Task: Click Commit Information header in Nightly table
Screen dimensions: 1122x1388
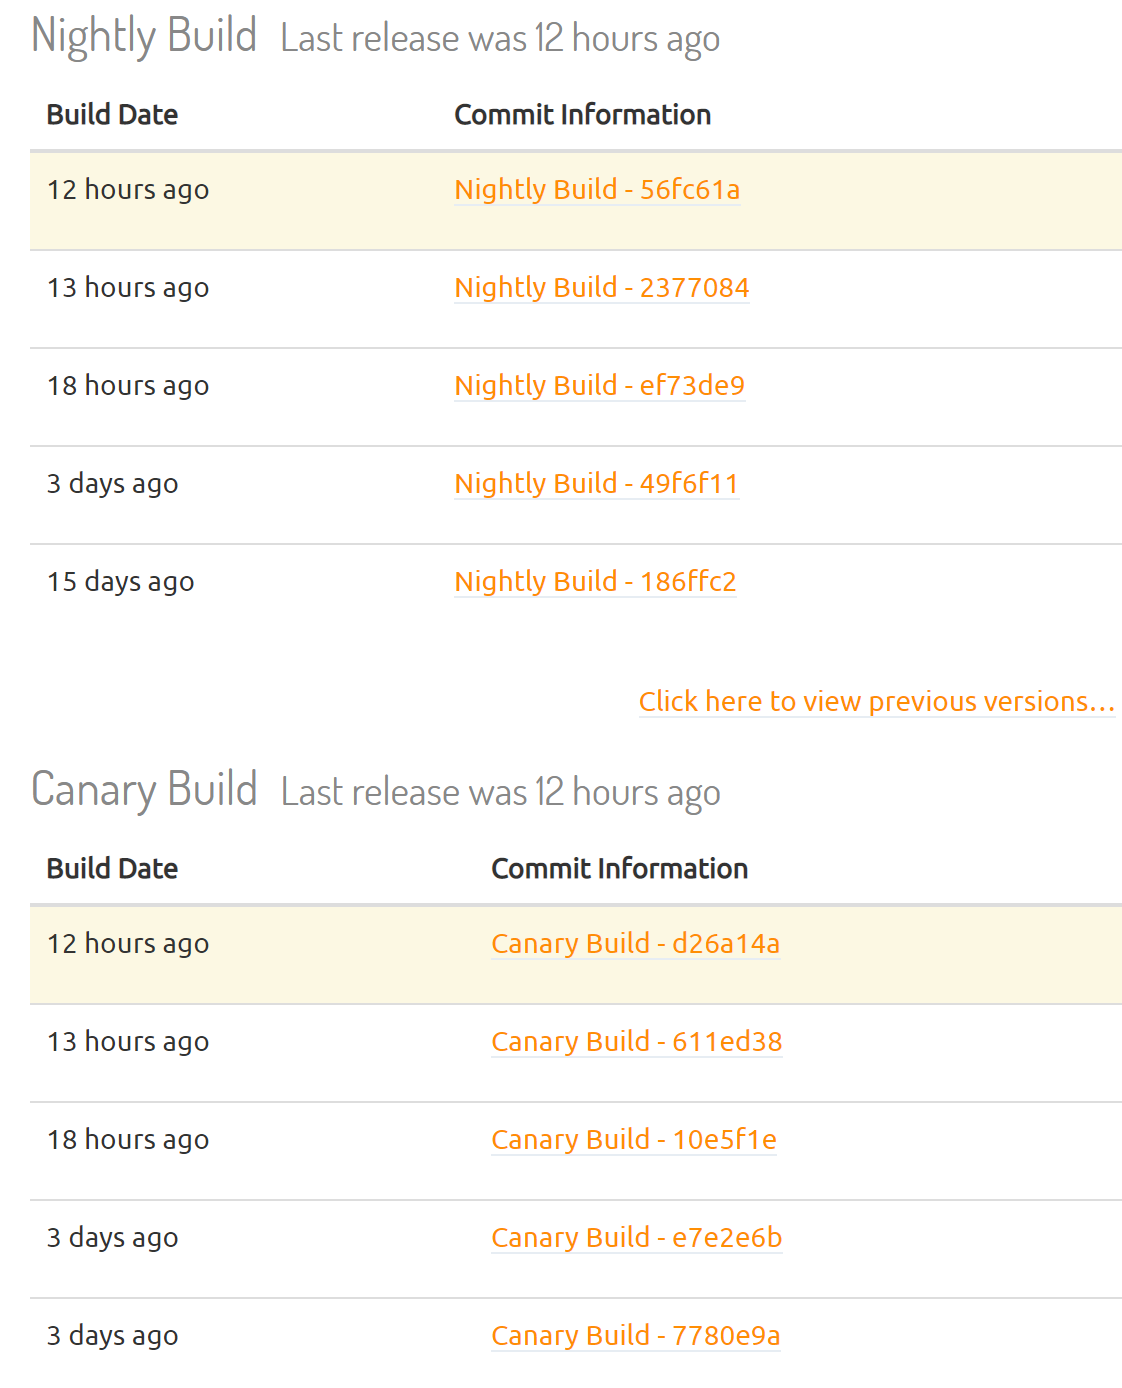Action: coord(582,114)
